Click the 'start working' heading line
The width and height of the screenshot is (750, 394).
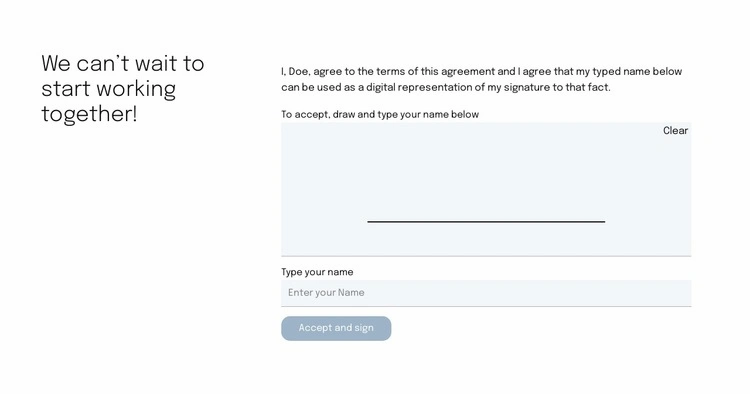point(109,89)
